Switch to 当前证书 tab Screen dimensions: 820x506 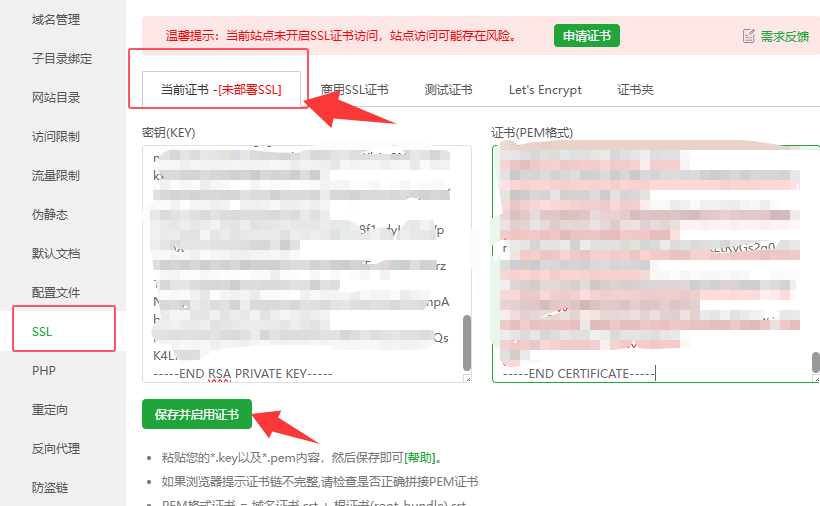pyautogui.click(x=221, y=90)
